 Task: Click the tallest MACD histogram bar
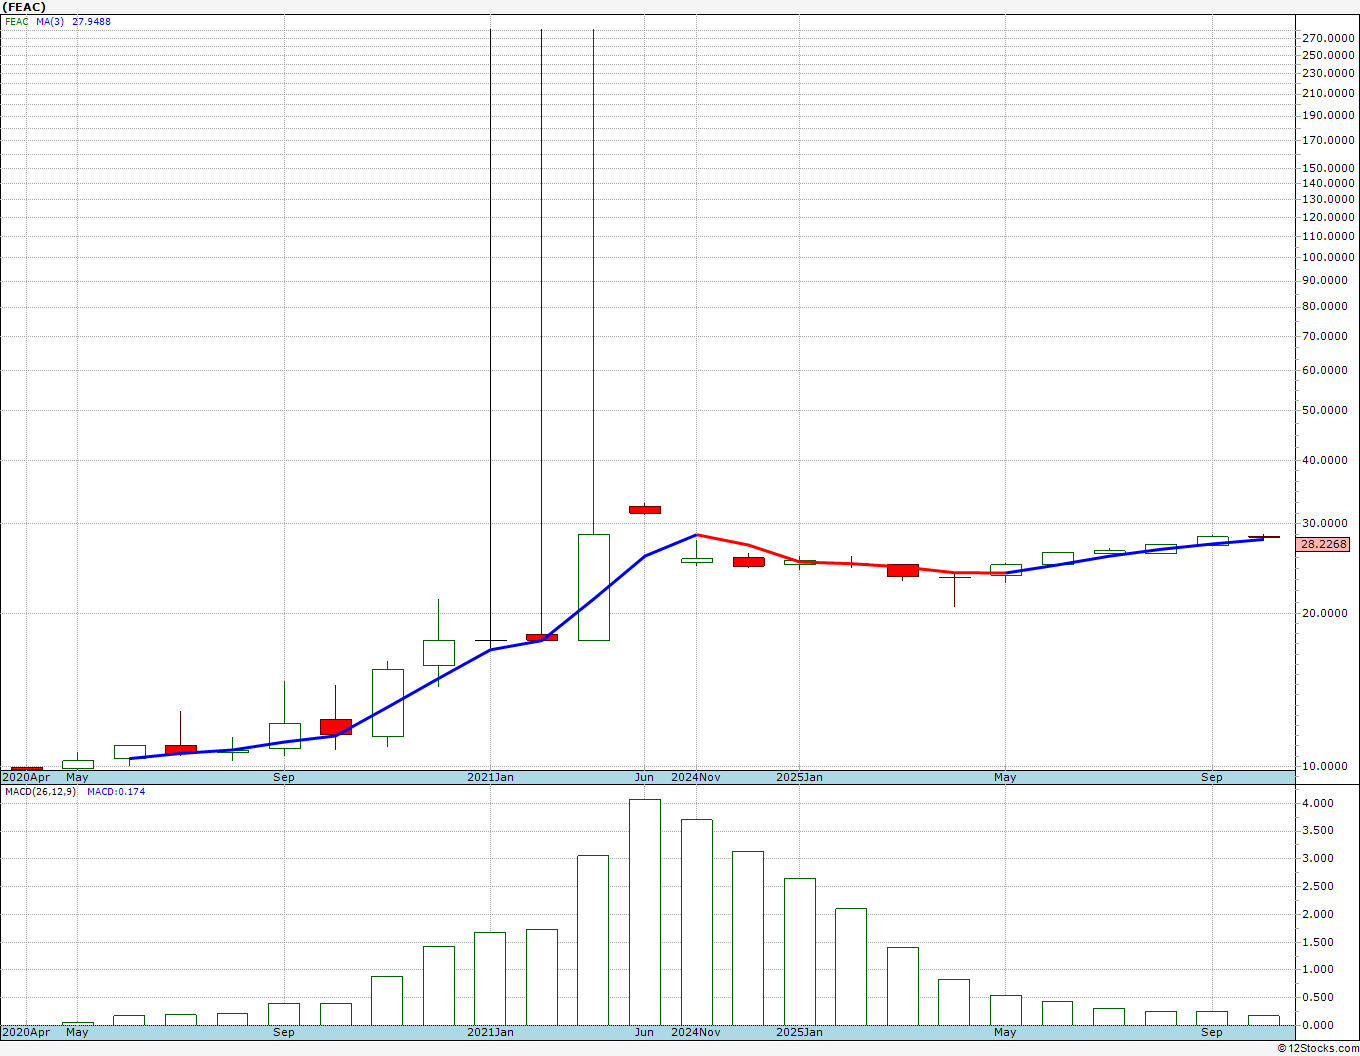[645, 912]
